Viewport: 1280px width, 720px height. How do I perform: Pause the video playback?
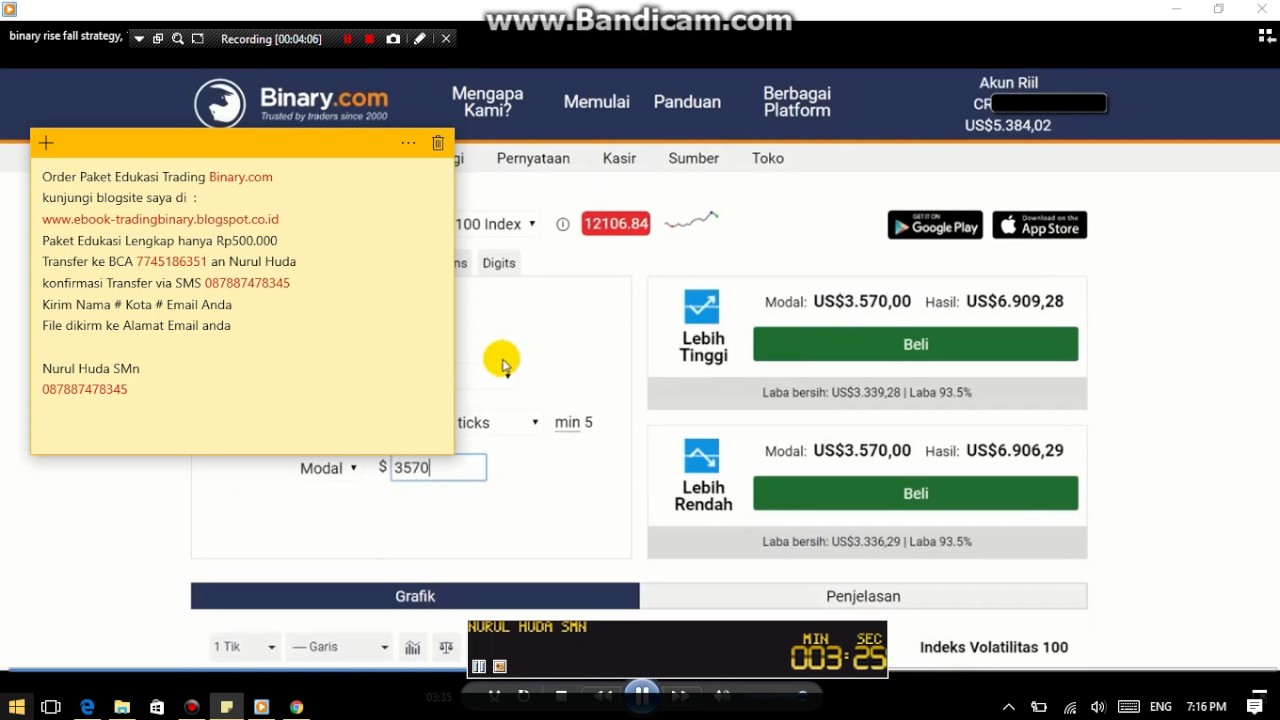point(642,694)
